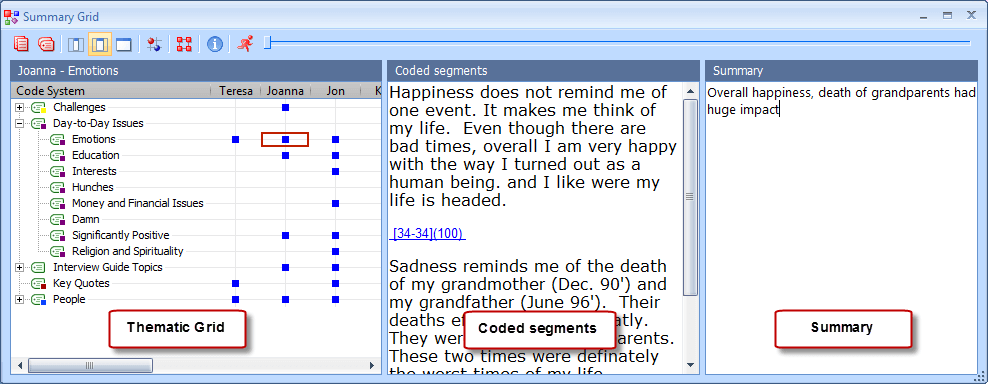This screenshot has height=384, width=988.
Task: Click the coded segments scroll up arrow
Action: (690, 90)
